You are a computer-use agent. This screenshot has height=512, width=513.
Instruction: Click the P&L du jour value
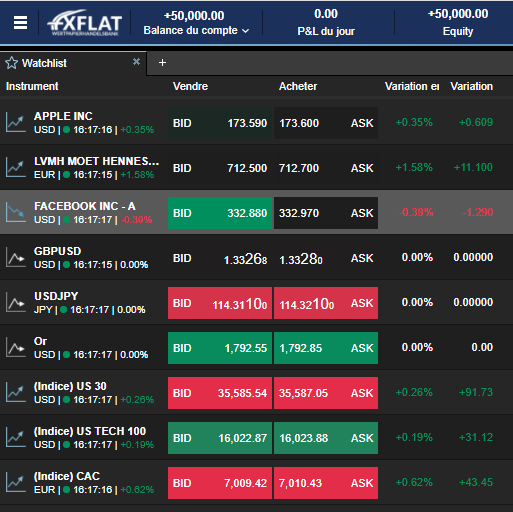tap(326, 14)
